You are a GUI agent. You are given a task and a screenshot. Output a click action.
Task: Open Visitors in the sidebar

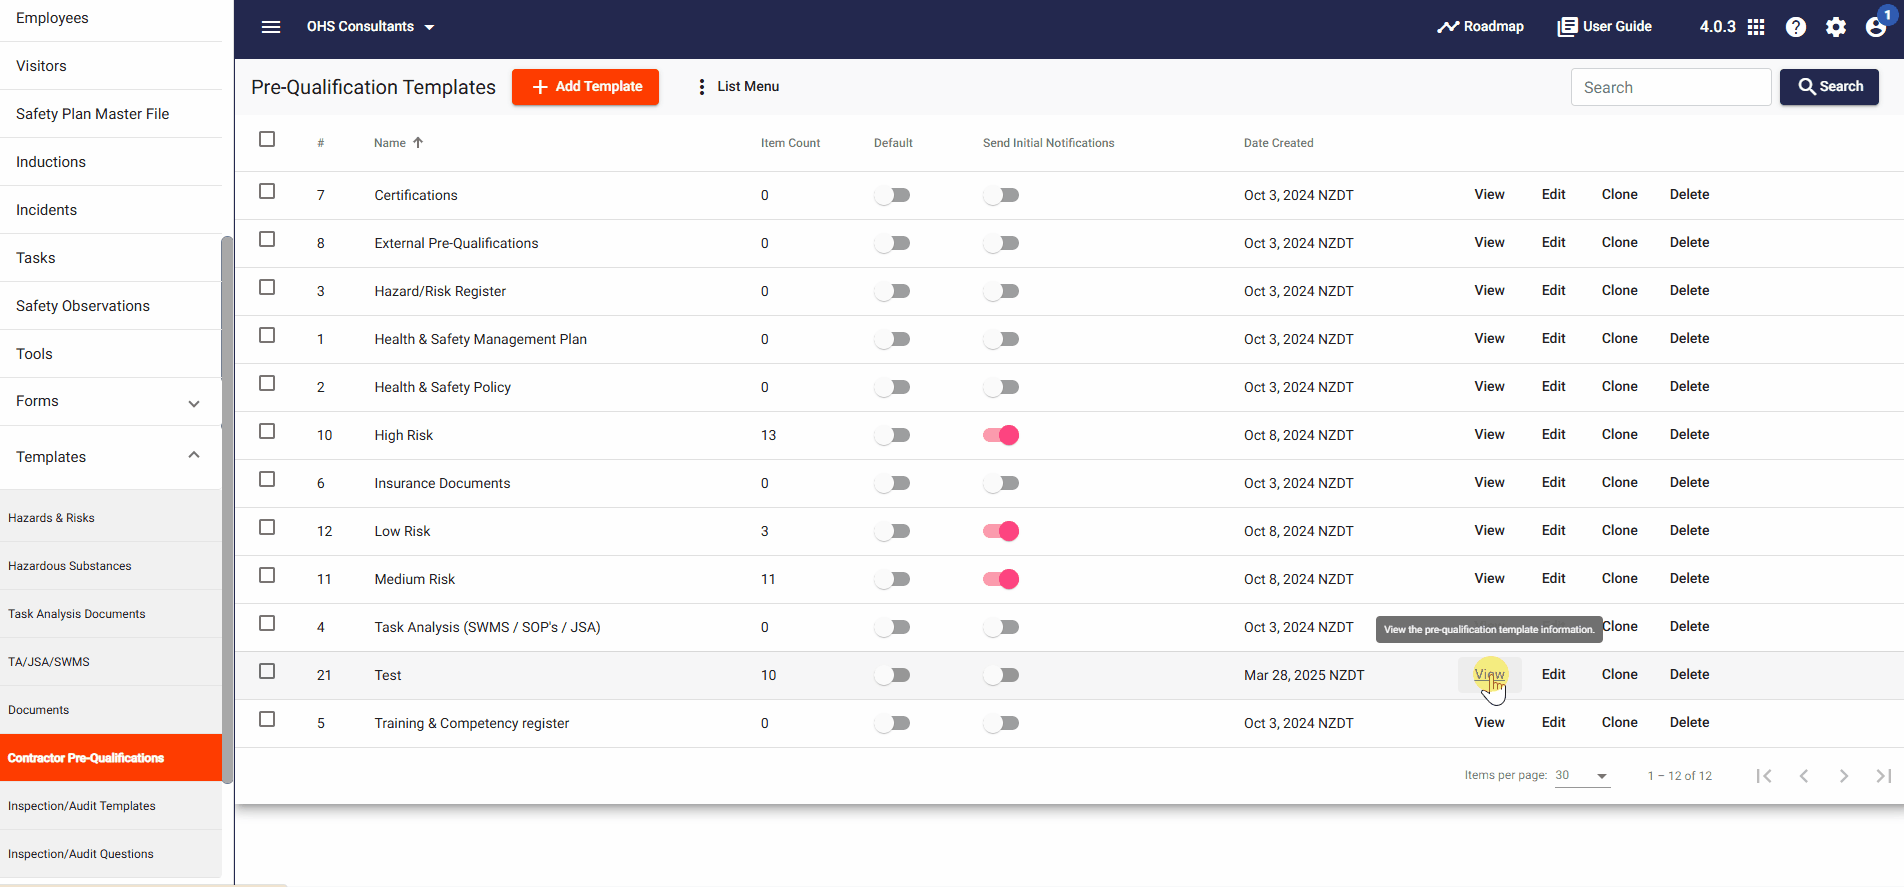[41, 66]
